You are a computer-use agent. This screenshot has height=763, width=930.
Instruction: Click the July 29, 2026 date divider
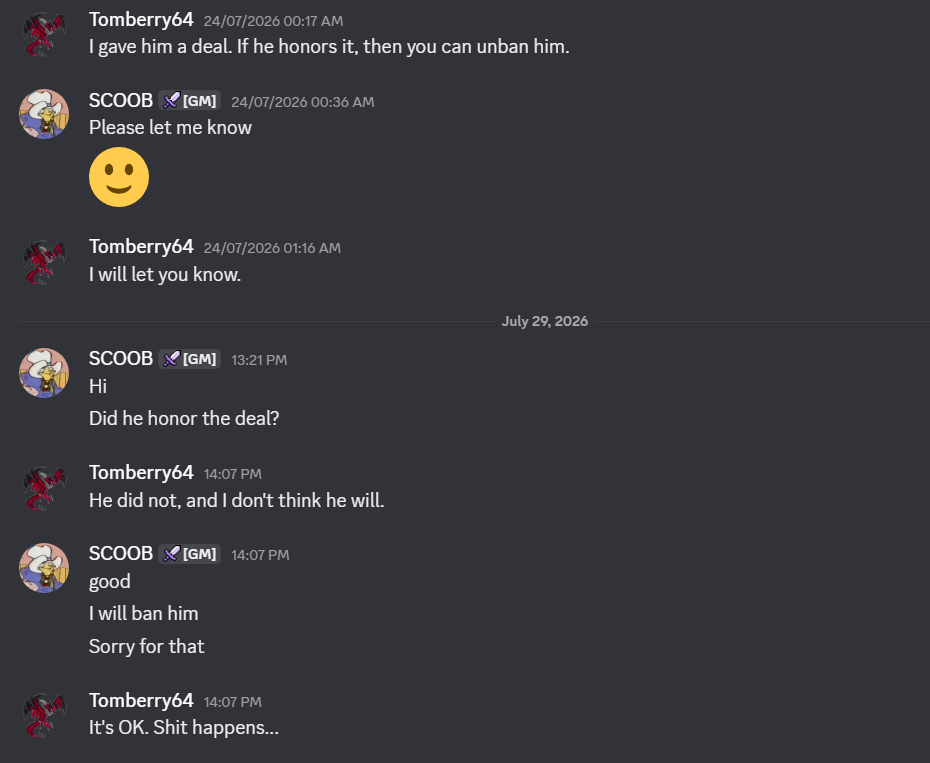click(544, 321)
